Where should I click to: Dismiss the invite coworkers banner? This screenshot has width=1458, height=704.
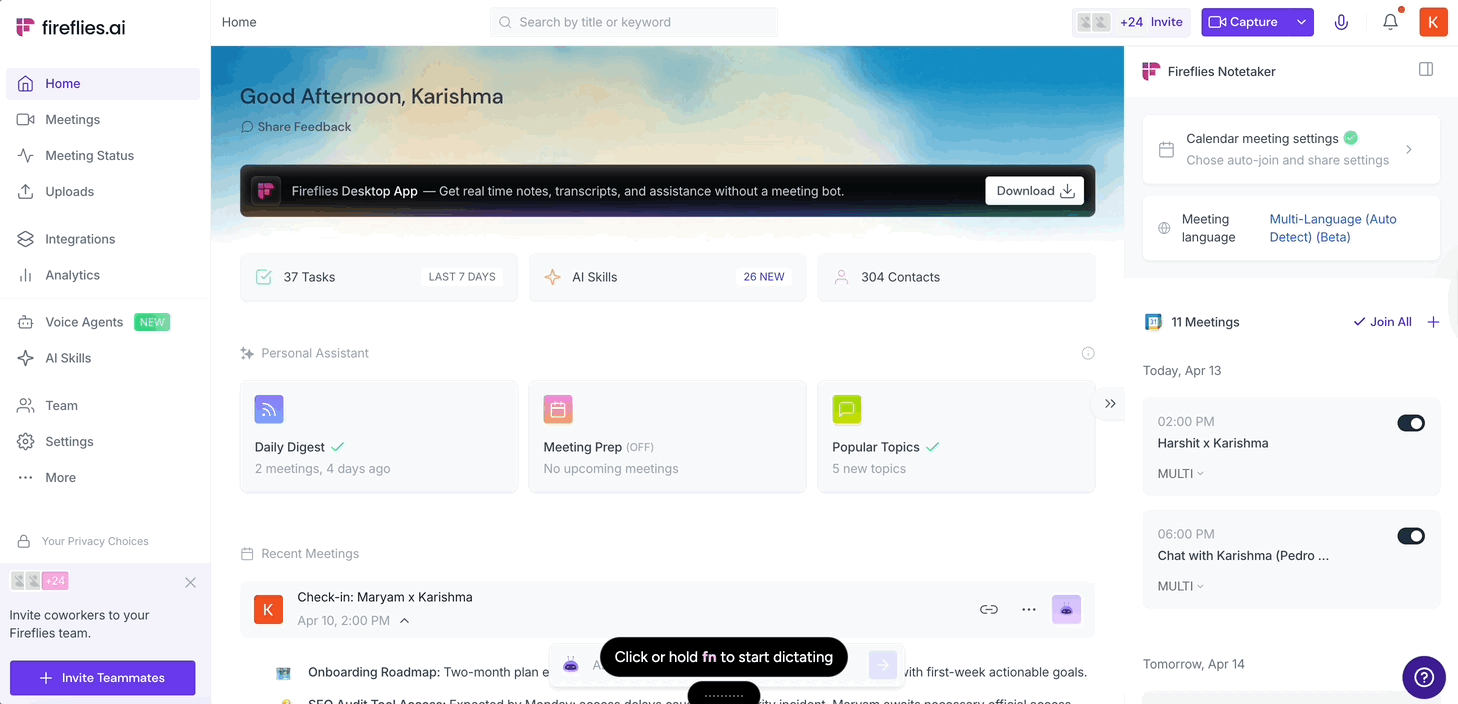tap(190, 582)
